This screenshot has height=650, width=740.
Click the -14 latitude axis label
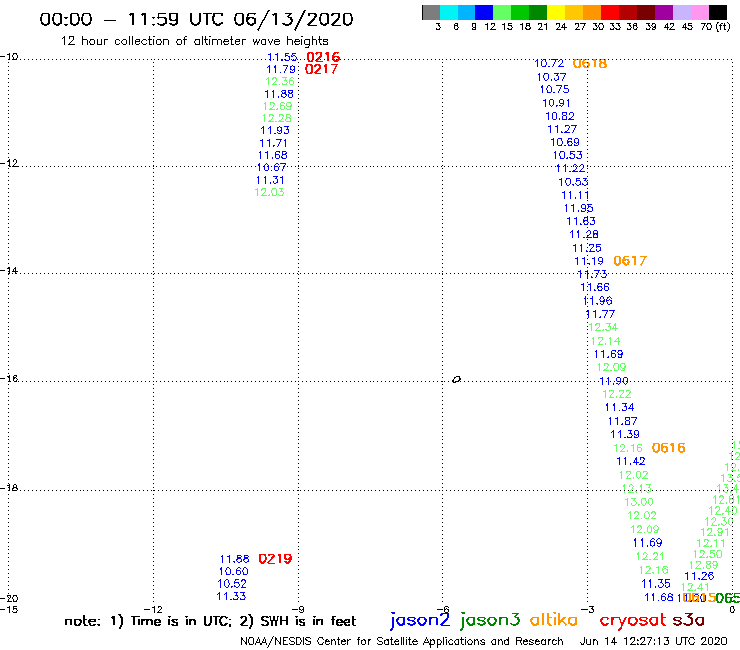[9, 271]
